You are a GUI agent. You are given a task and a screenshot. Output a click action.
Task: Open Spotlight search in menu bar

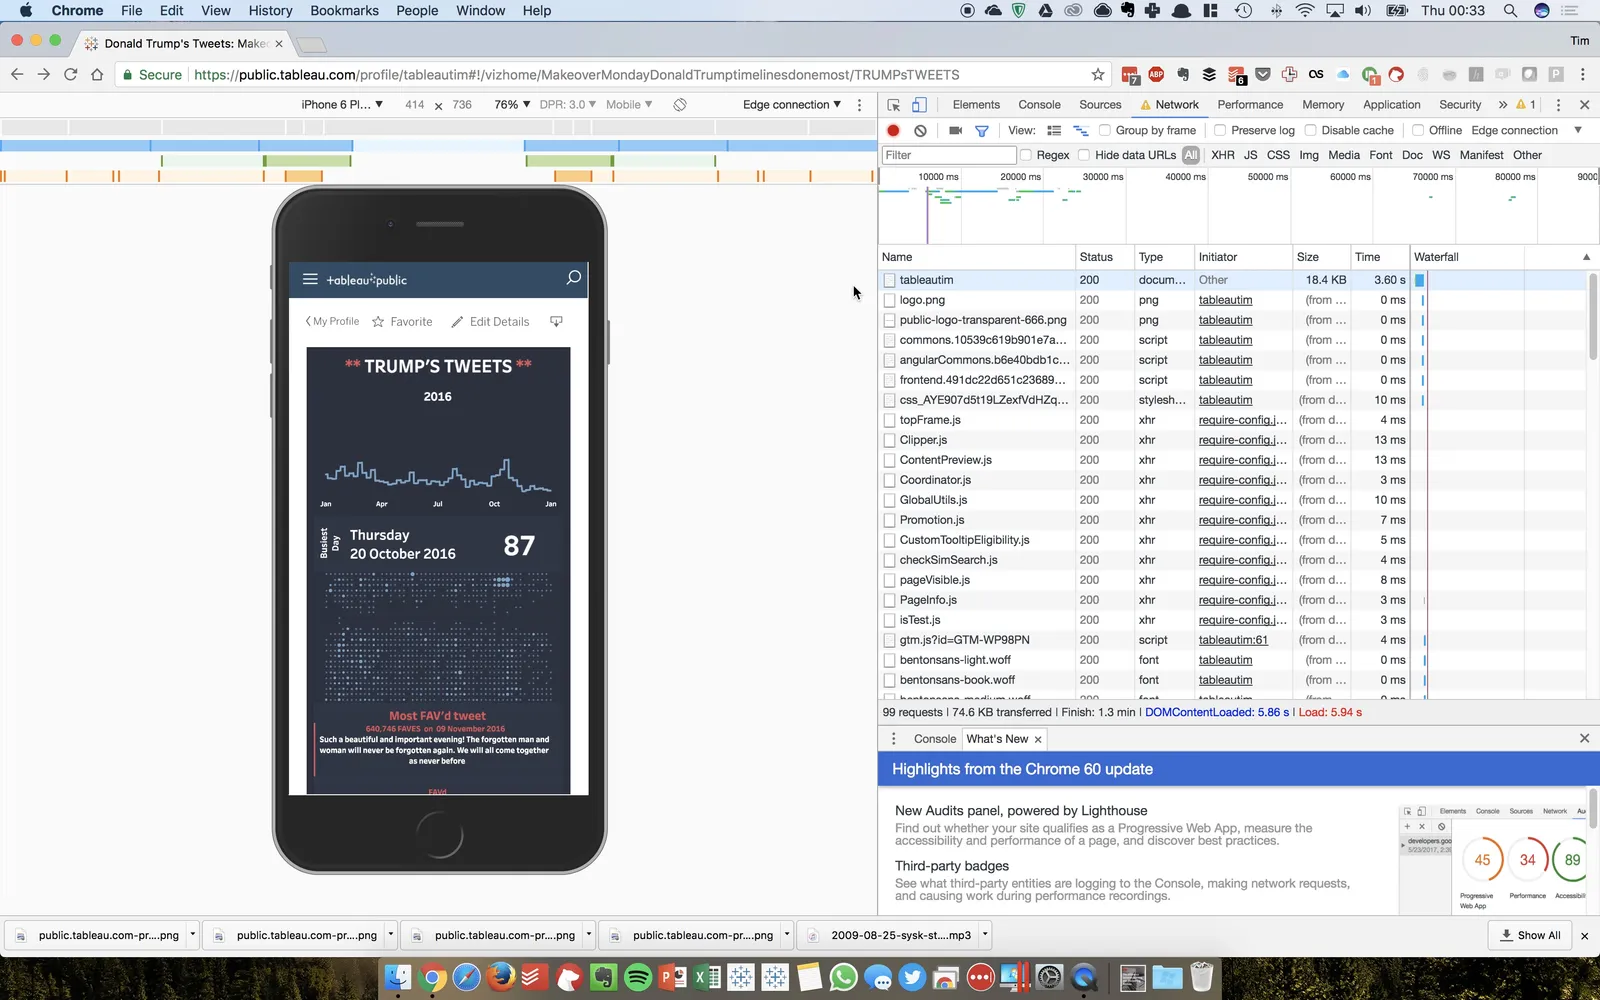pyautogui.click(x=1510, y=10)
